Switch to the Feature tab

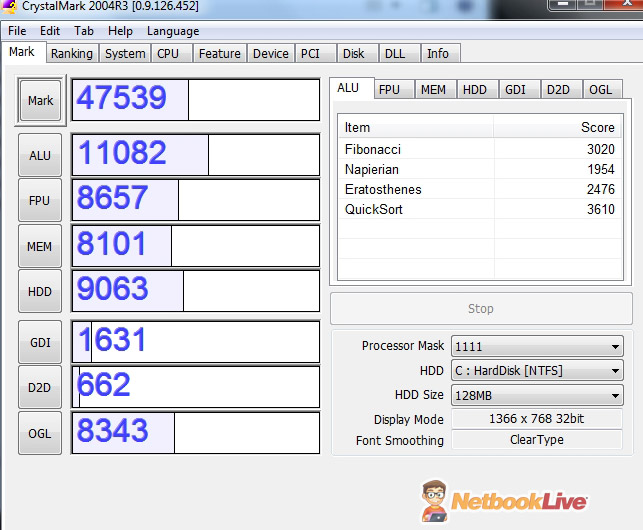(220, 53)
